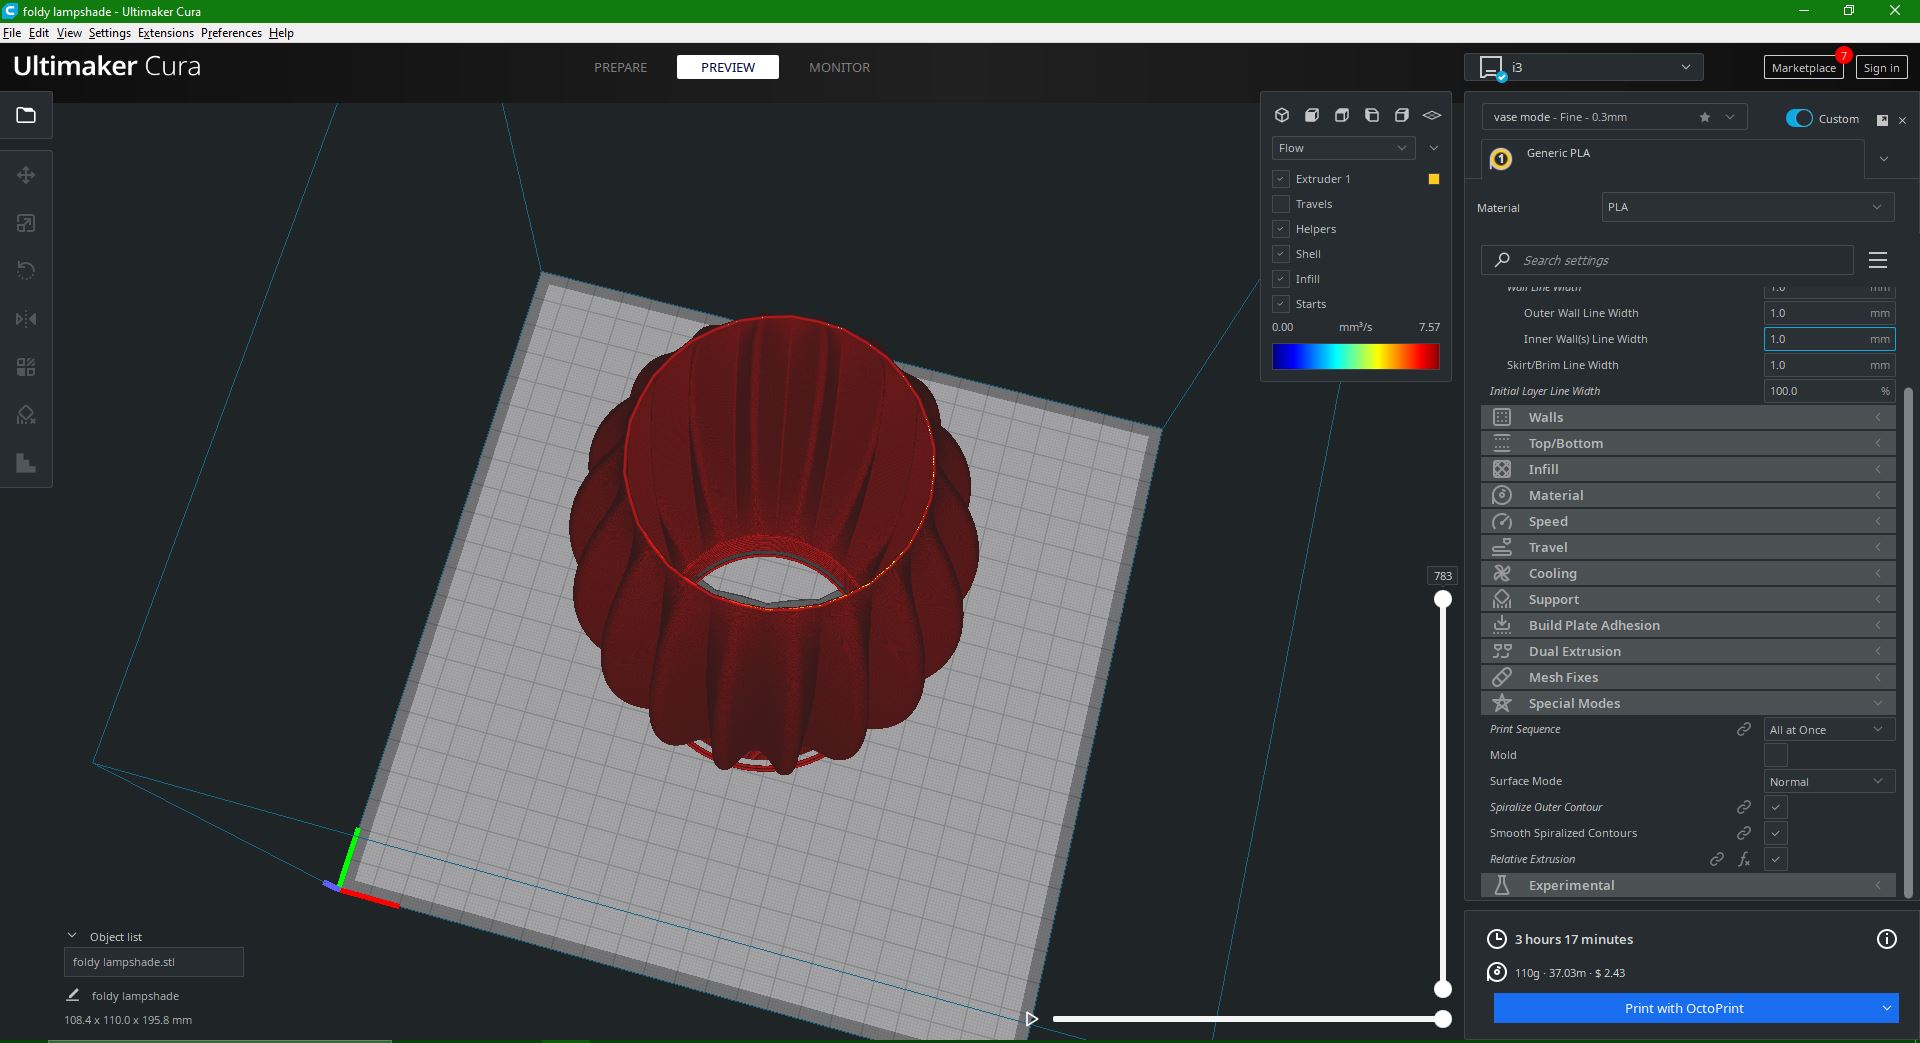Toggle the Custom settings switch
The width and height of the screenshot is (1920, 1043).
(x=1799, y=118)
